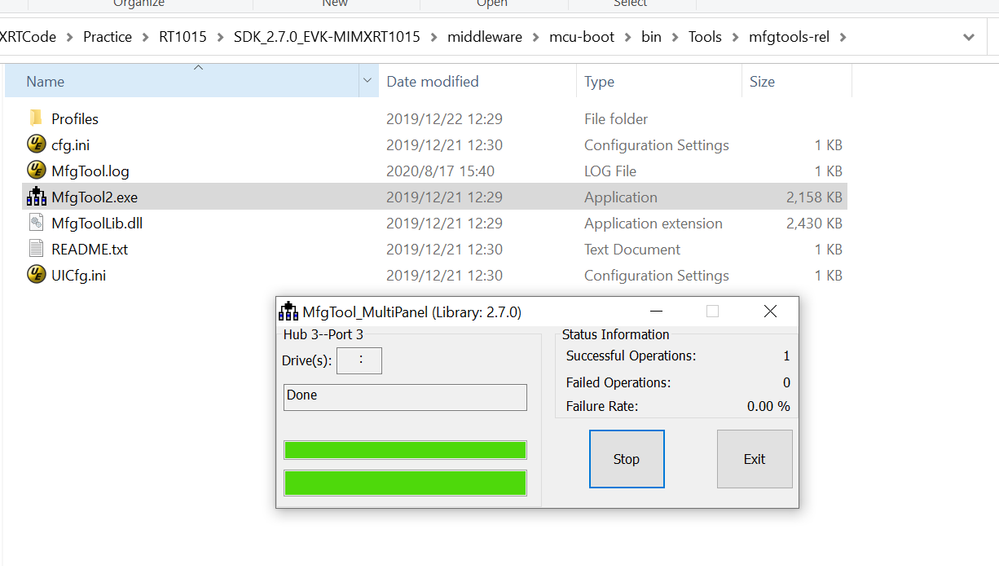Click the Hub 3--Port 3 label
999x566 pixels.
pyautogui.click(x=323, y=335)
